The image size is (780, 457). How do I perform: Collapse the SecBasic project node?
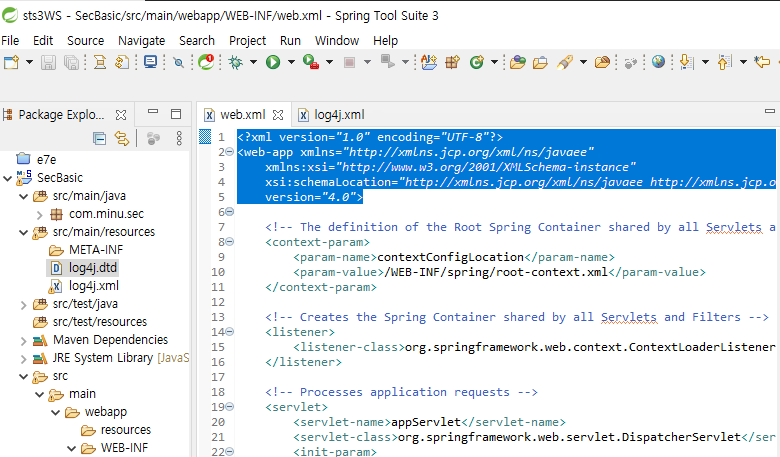coord(7,178)
